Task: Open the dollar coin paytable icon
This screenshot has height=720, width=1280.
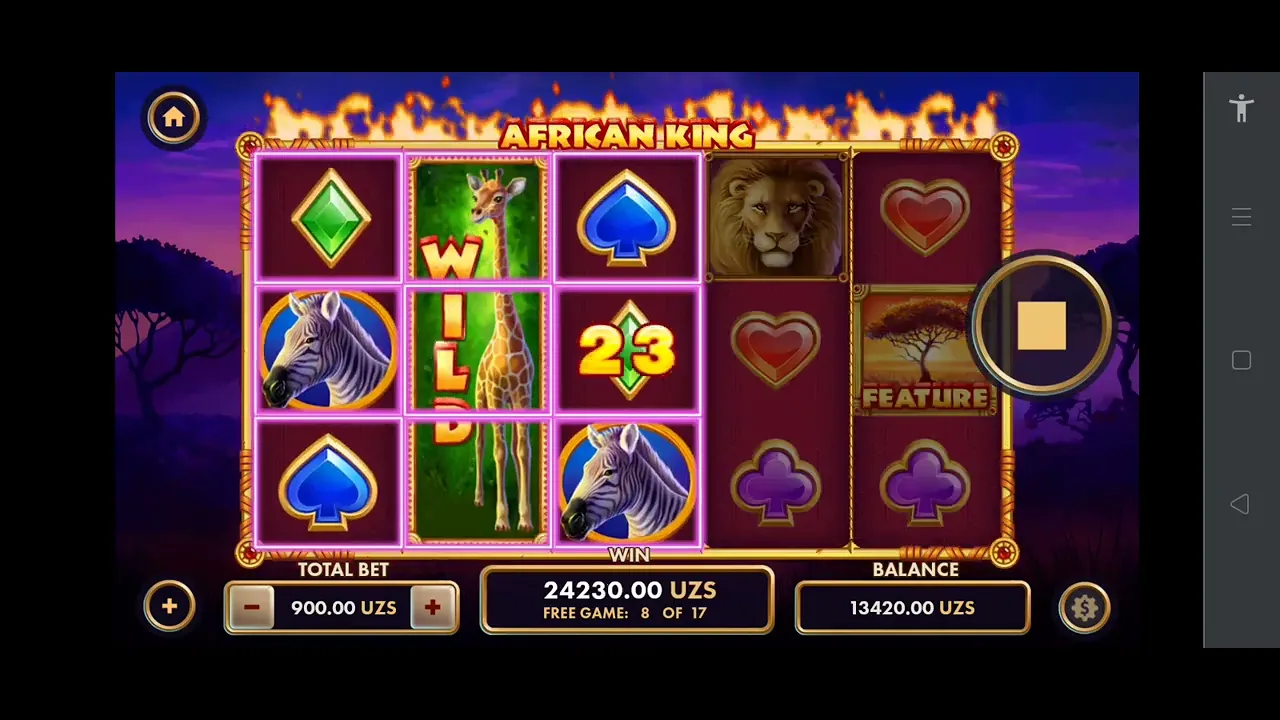Action: pyautogui.click(x=1085, y=608)
